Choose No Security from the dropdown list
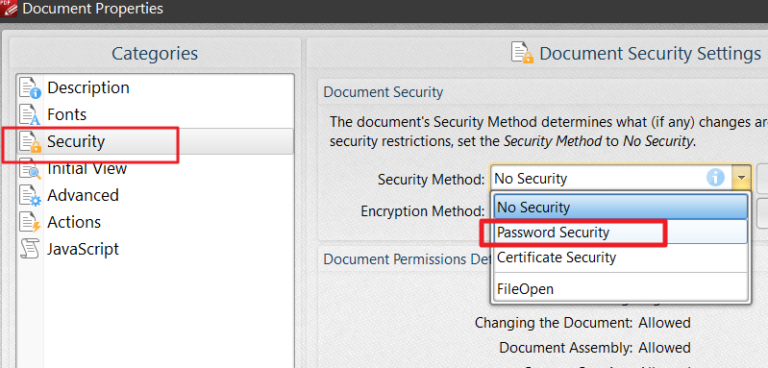Image resolution: width=768 pixels, height=368 pixels. point(621,207)
